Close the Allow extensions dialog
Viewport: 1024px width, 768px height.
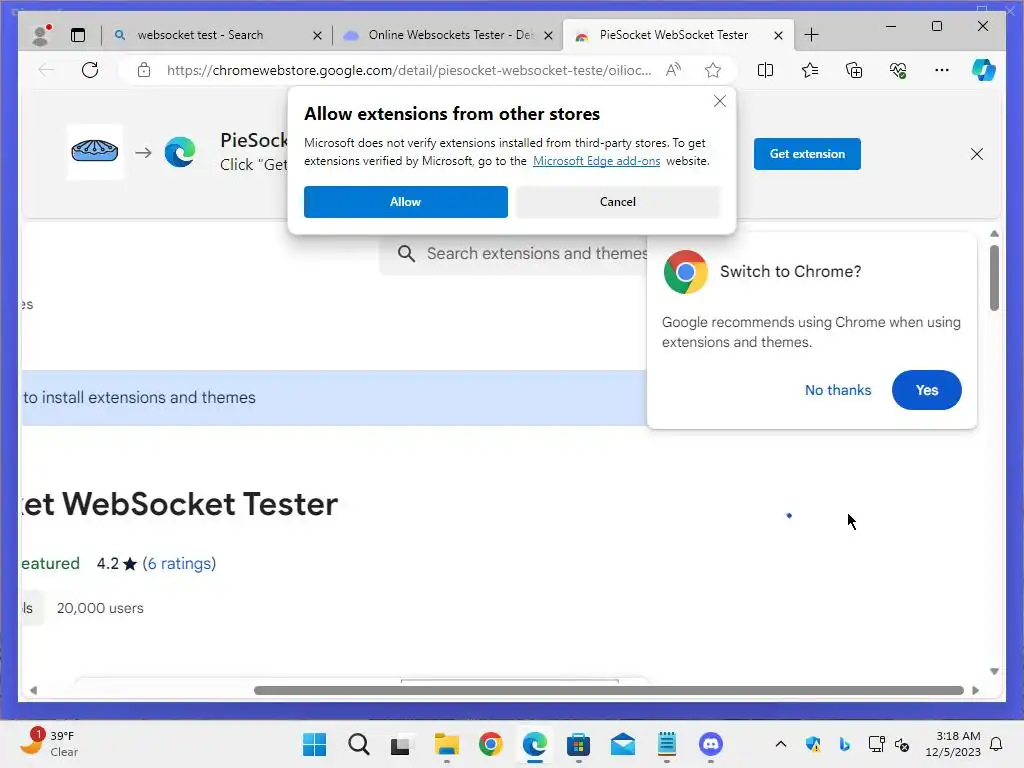click(x=720, y=101)
